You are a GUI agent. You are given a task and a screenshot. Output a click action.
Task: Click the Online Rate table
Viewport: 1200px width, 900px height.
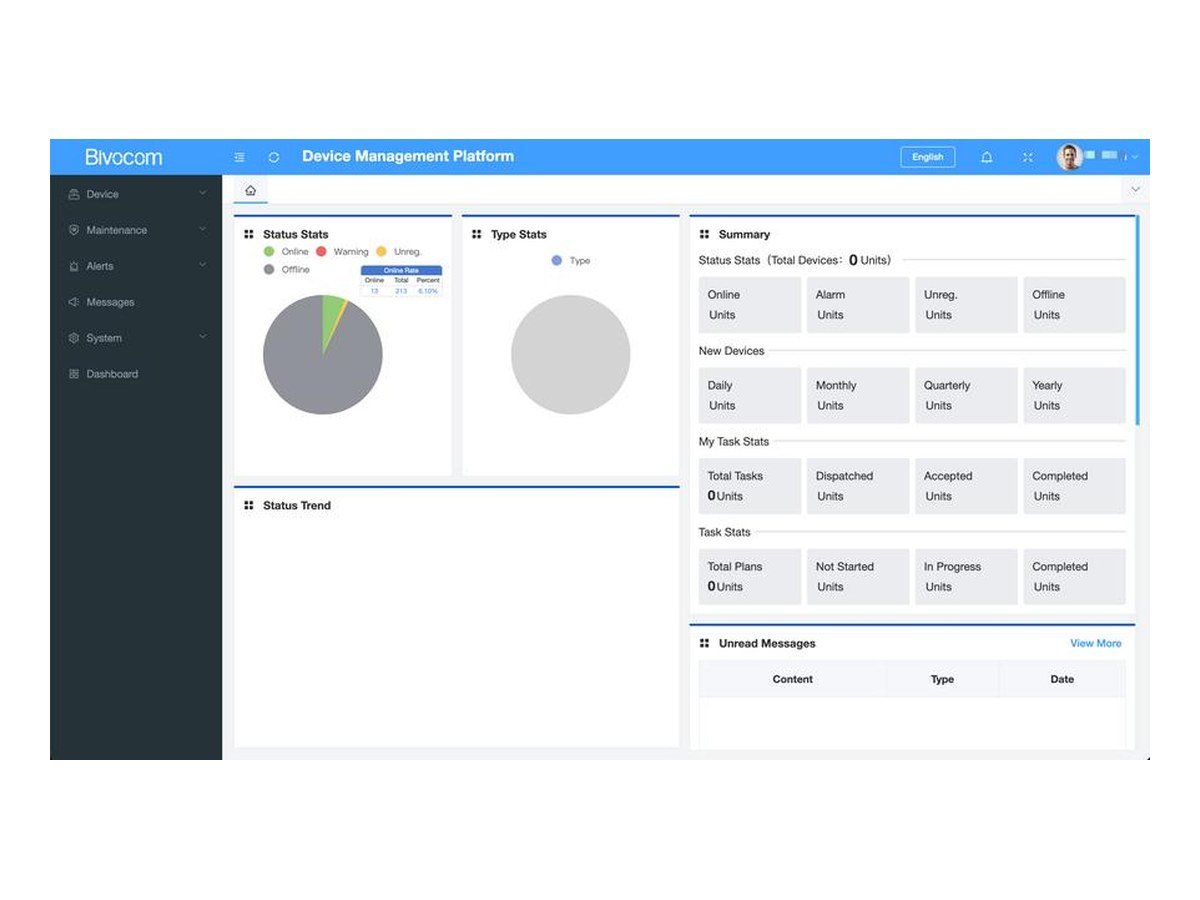click(x=401, y=280)
